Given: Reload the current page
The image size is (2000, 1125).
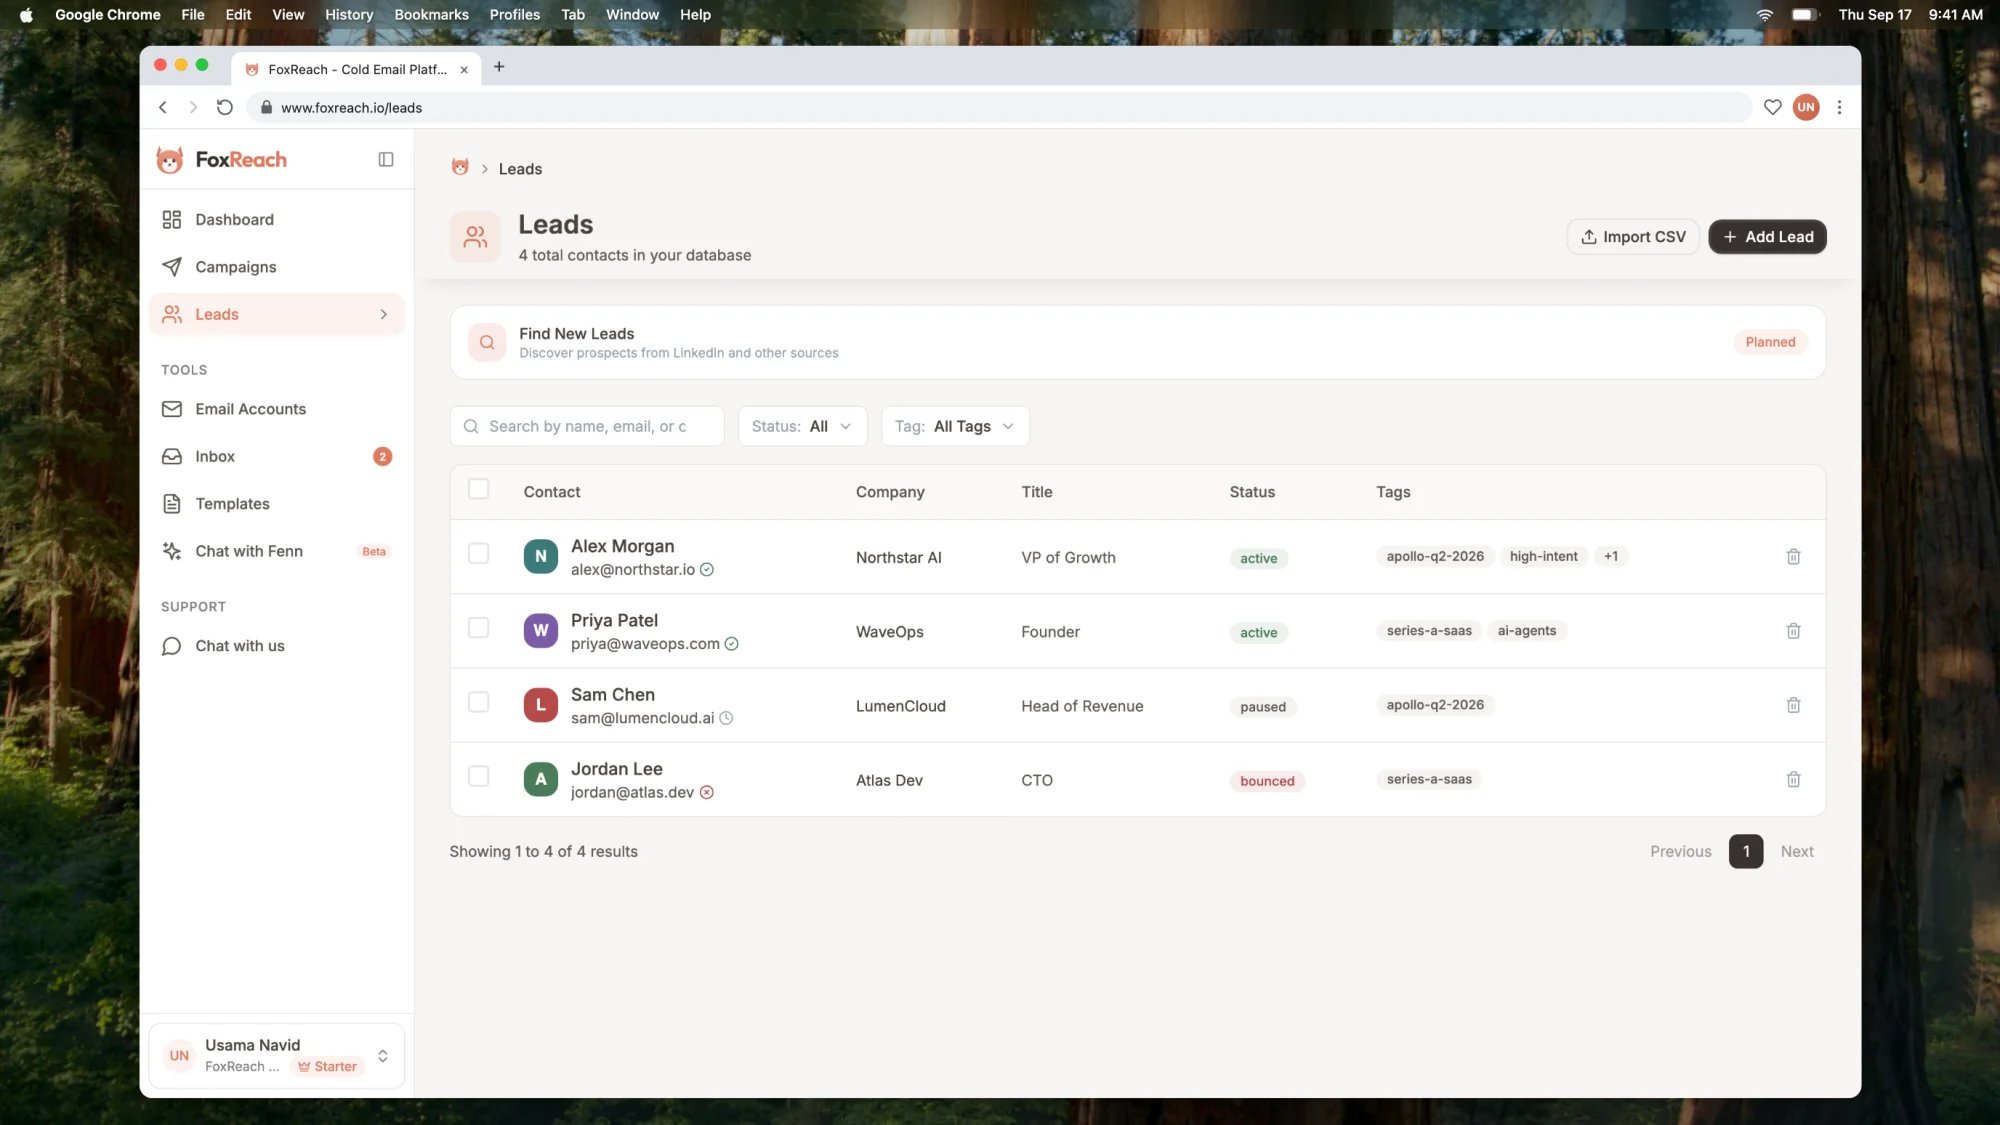Looking at the screenshot, I should 225,107.
